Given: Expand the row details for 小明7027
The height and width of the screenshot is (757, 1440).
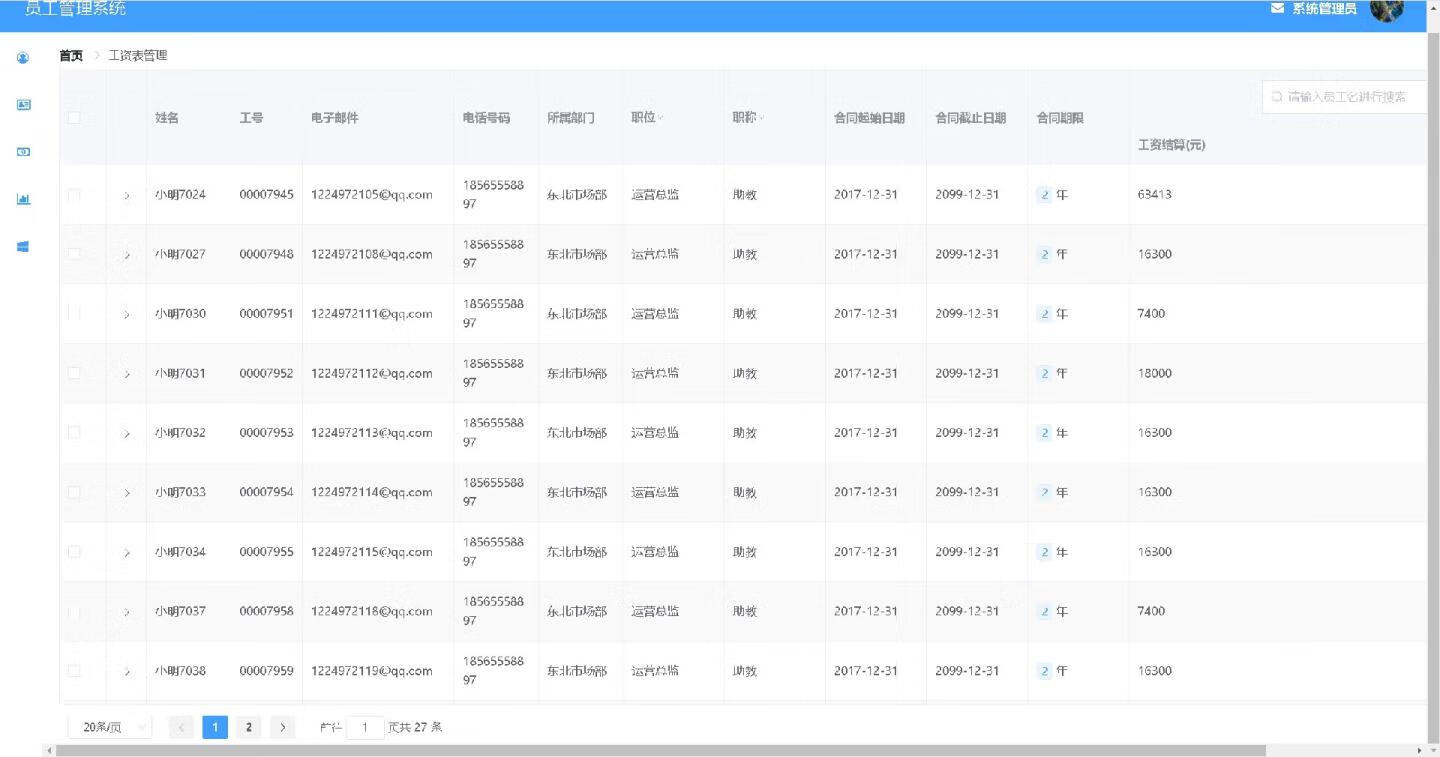Looking at the screenshot, I should [127, 255].
